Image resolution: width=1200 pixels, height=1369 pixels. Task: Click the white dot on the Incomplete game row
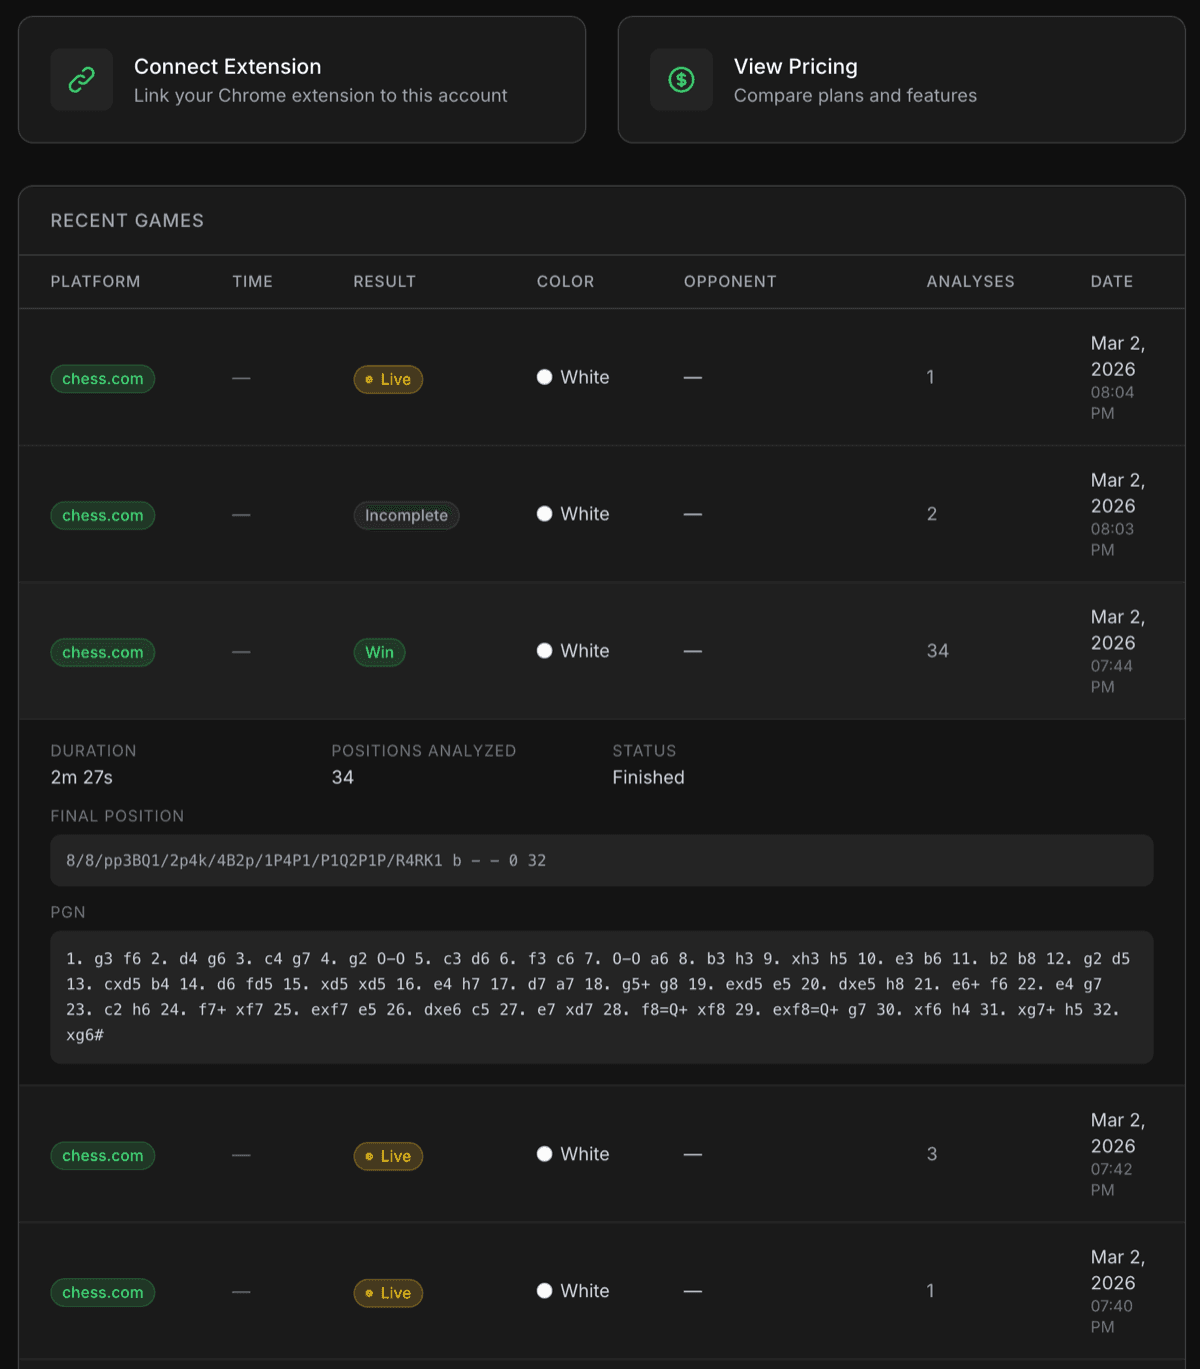pos(545,513)
